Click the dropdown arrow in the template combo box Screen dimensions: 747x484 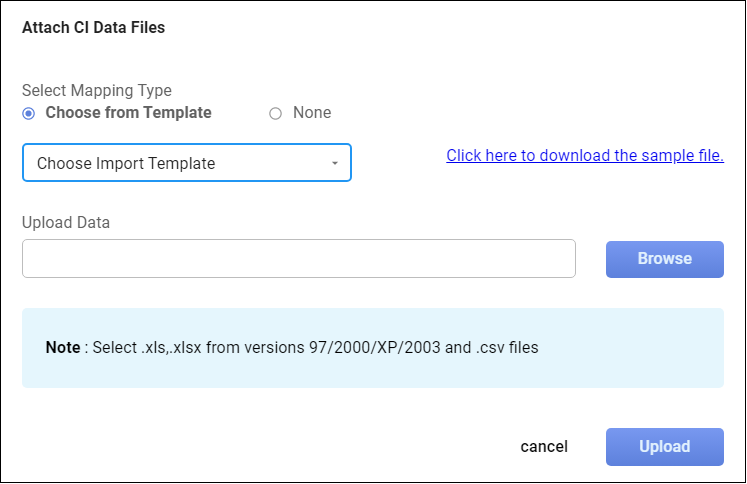pyautogui.click(x=335, y=163)
